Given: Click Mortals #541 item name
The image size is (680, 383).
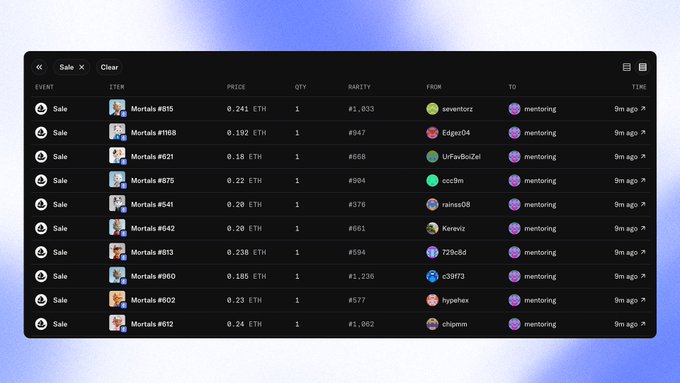Looking at the screenshot, I should click(152, 204).
